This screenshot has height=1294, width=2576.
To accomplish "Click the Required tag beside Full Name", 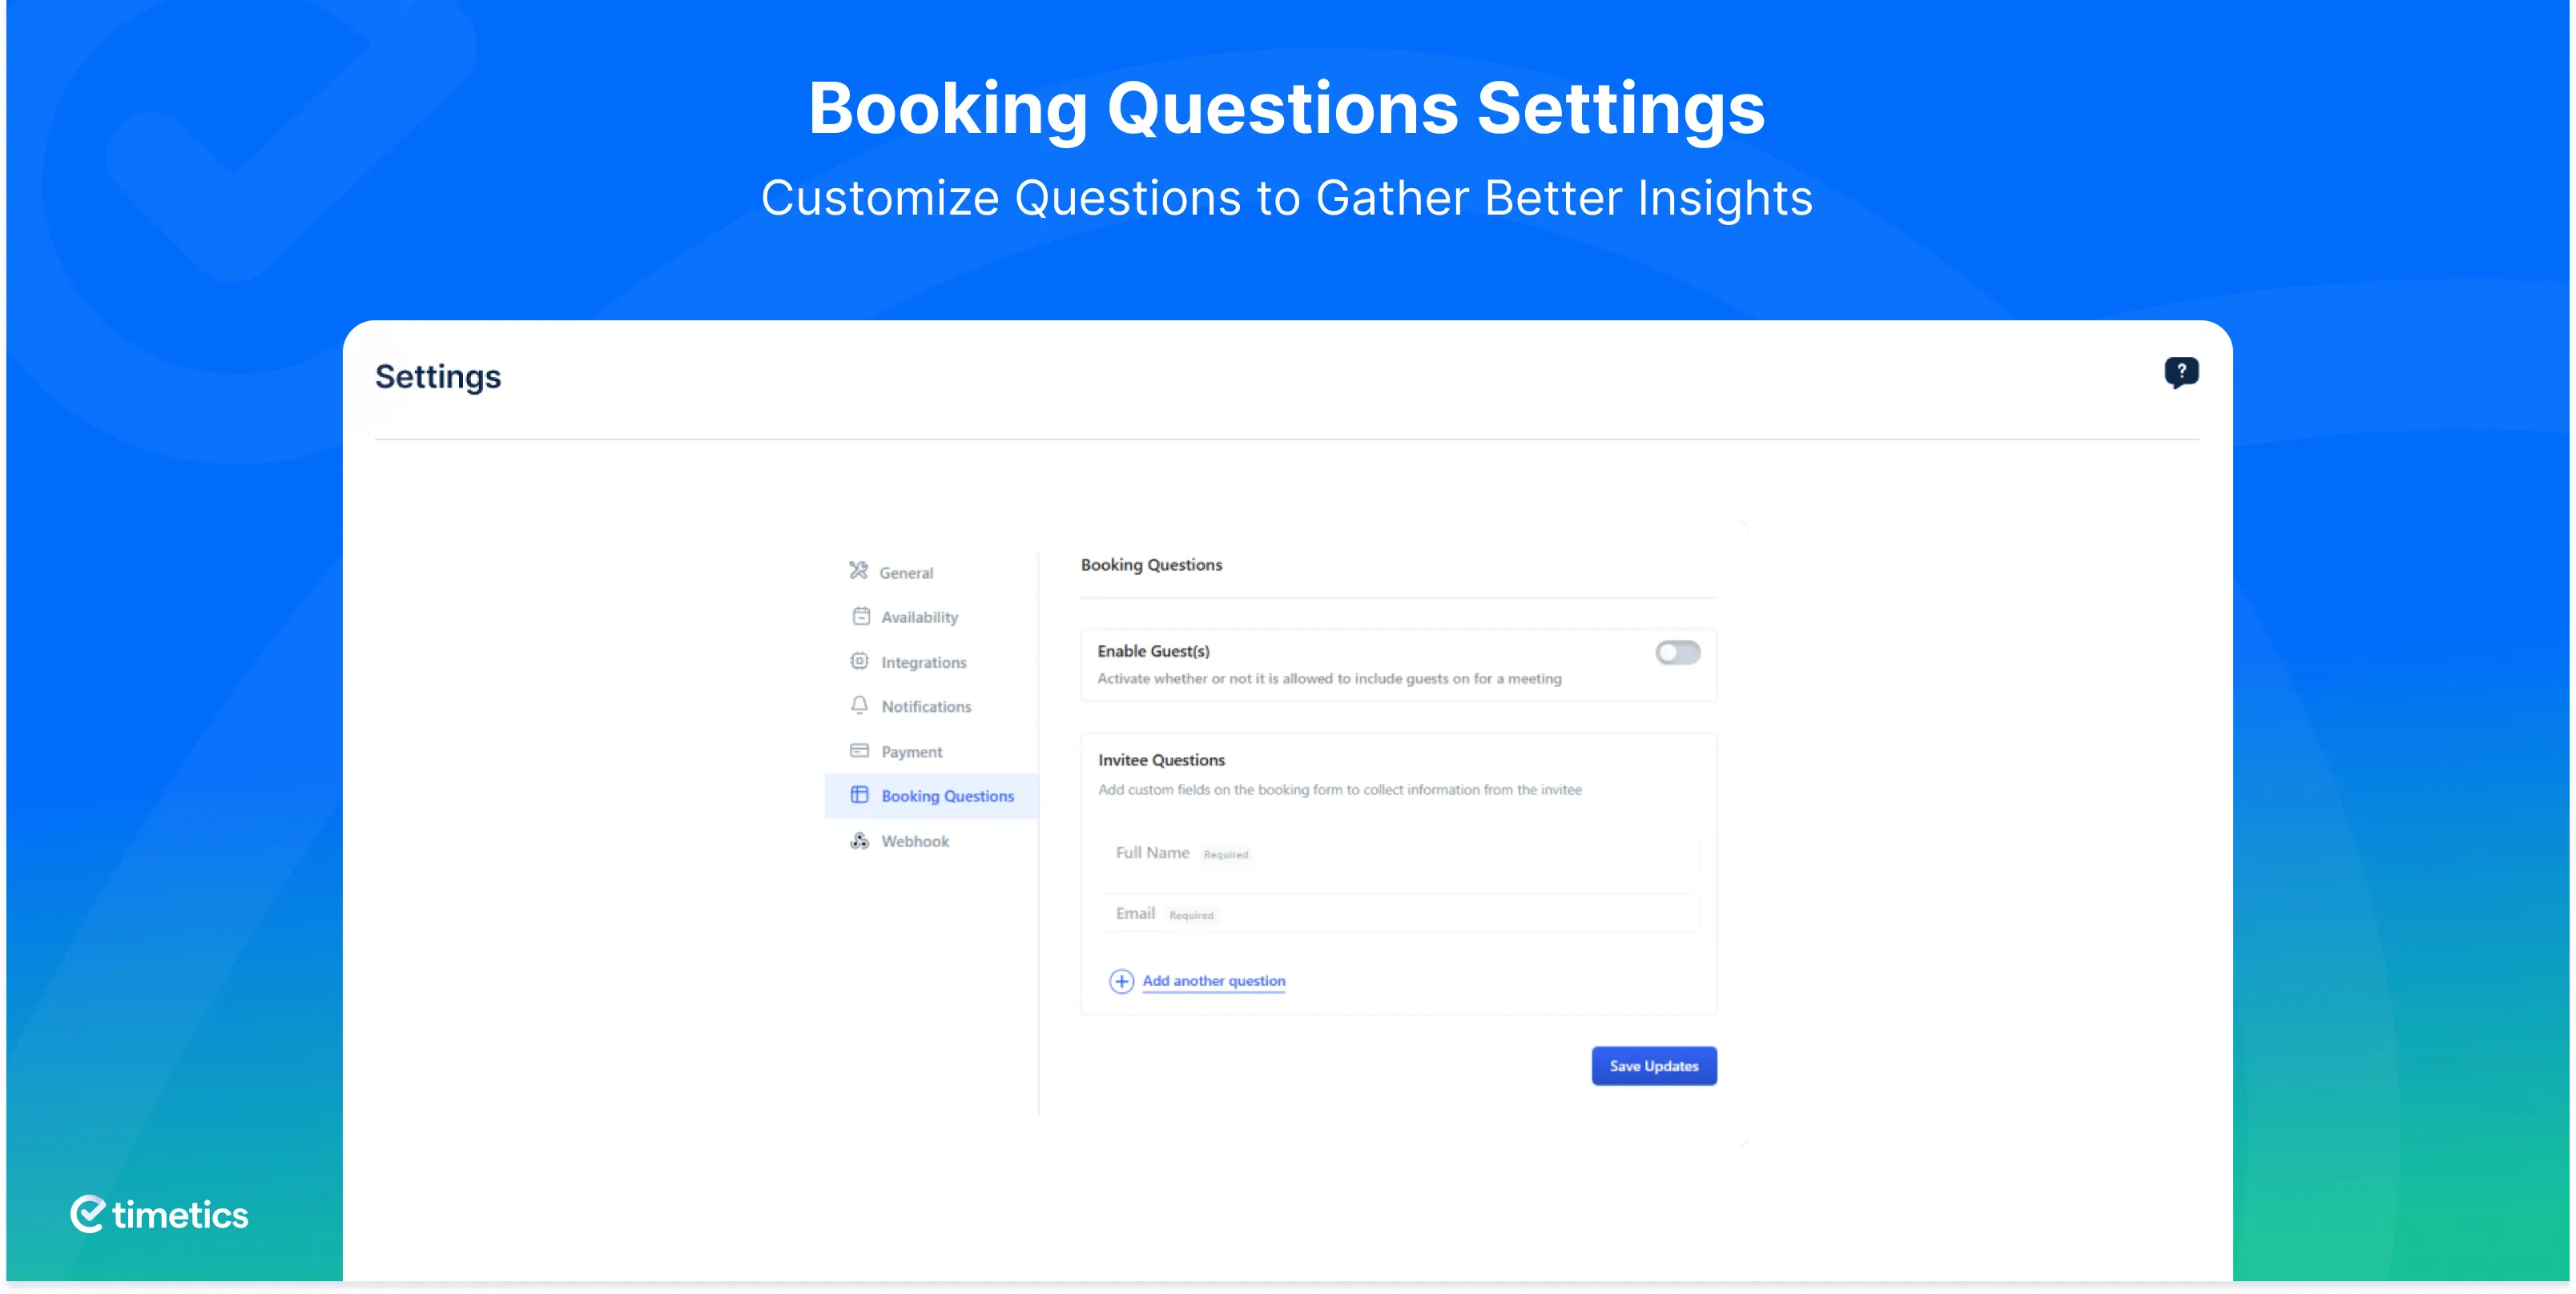I will (1225, 855).
